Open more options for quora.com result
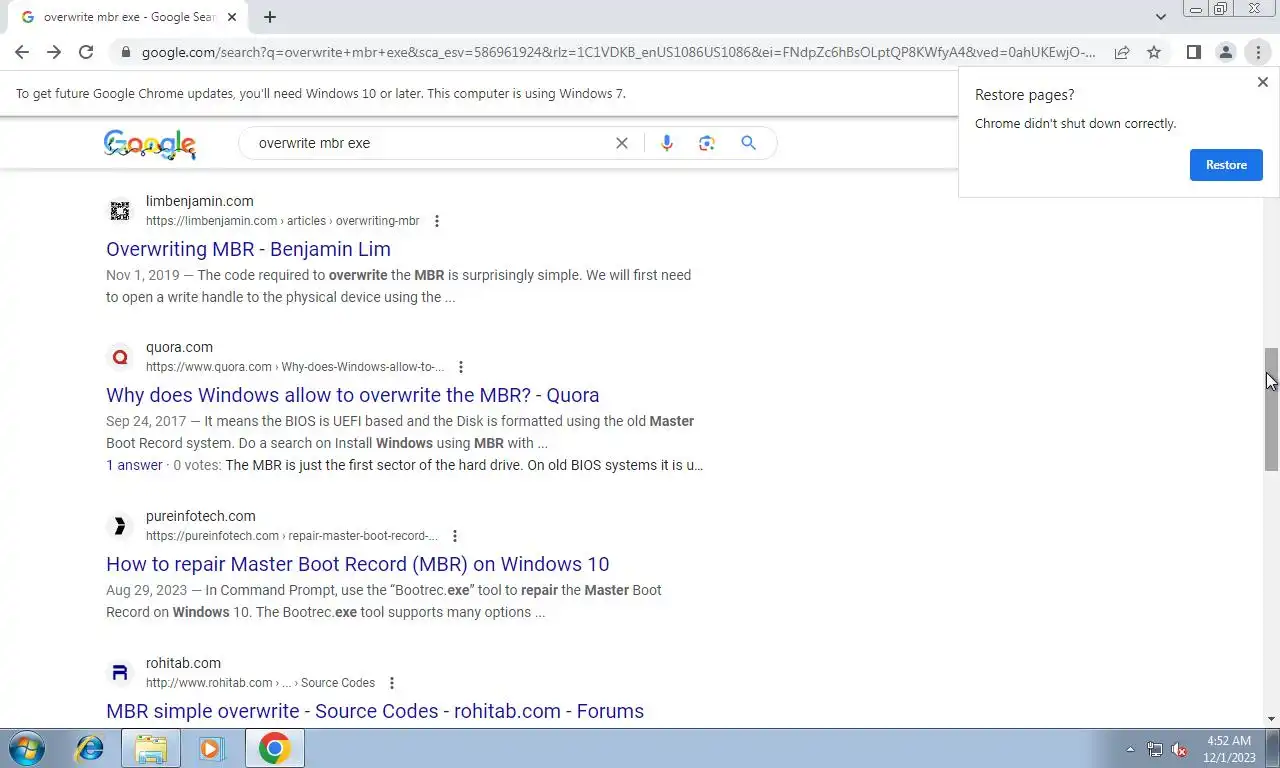The image size is (1280, 768). coord(460,367)
